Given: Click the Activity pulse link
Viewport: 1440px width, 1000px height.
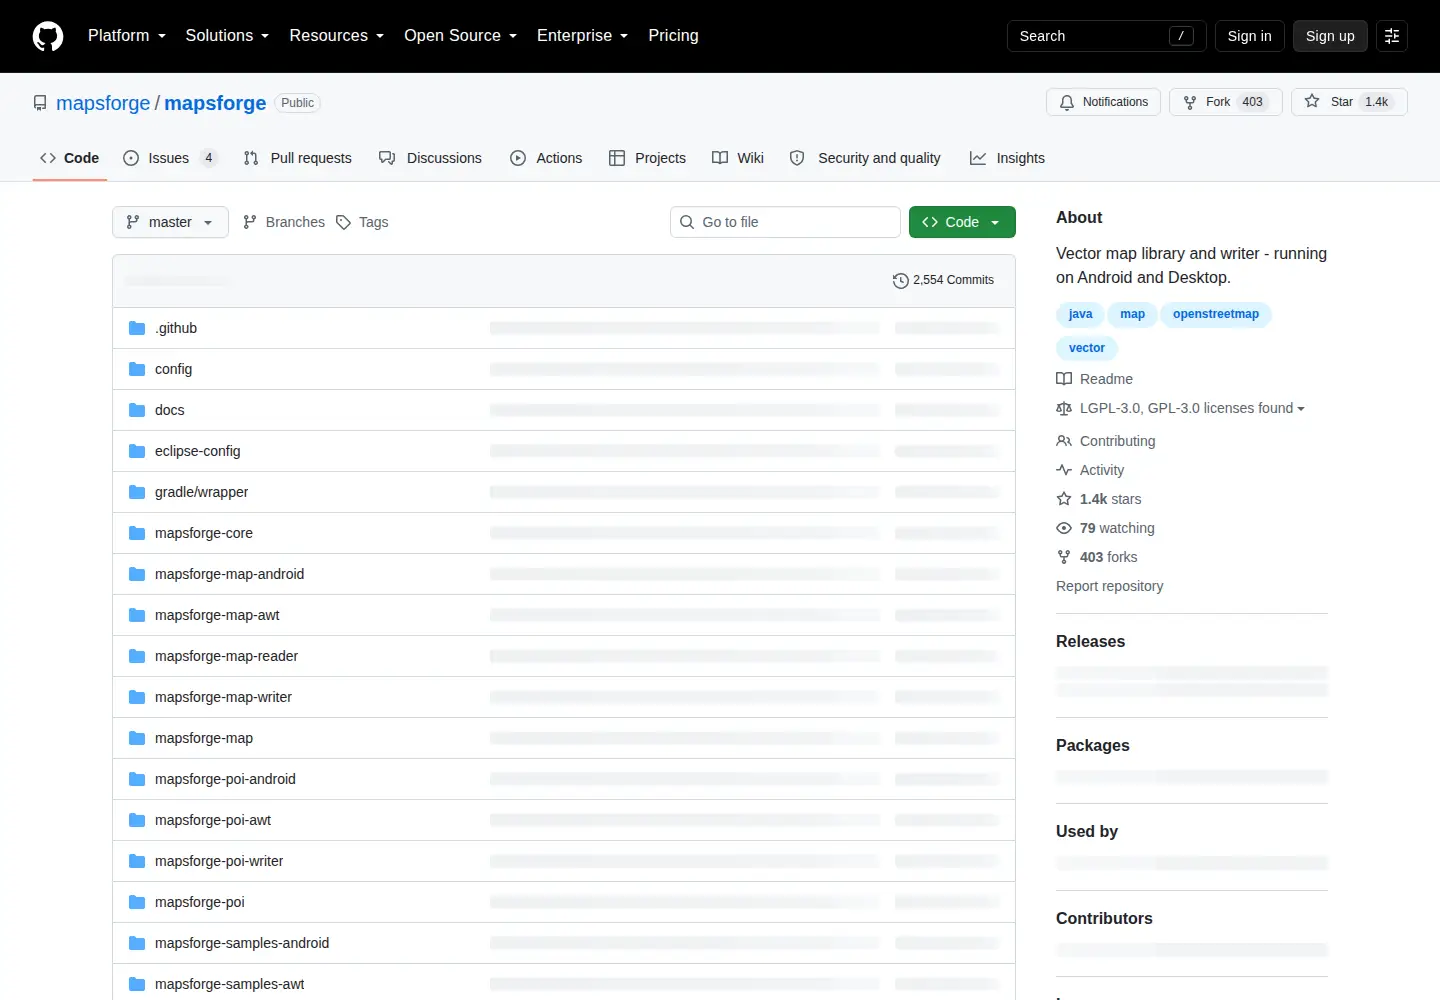Looking at the screenshot, I should point(1090,470).
